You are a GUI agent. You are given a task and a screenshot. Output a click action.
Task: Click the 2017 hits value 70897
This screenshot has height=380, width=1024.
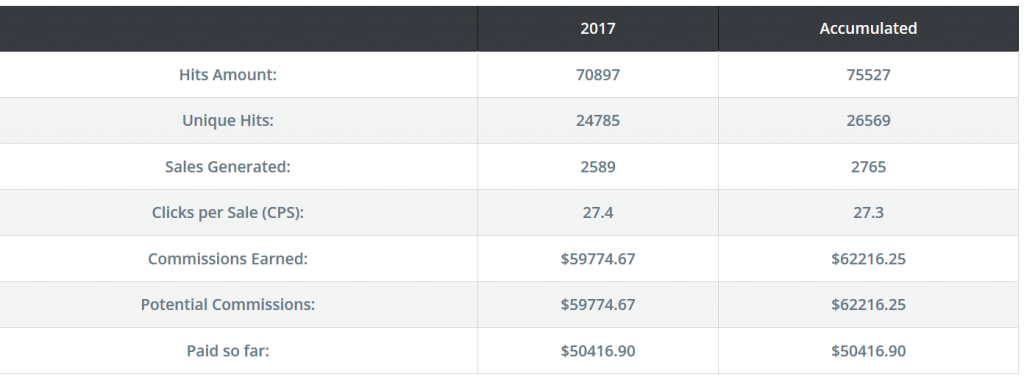(x=598, y=75)
